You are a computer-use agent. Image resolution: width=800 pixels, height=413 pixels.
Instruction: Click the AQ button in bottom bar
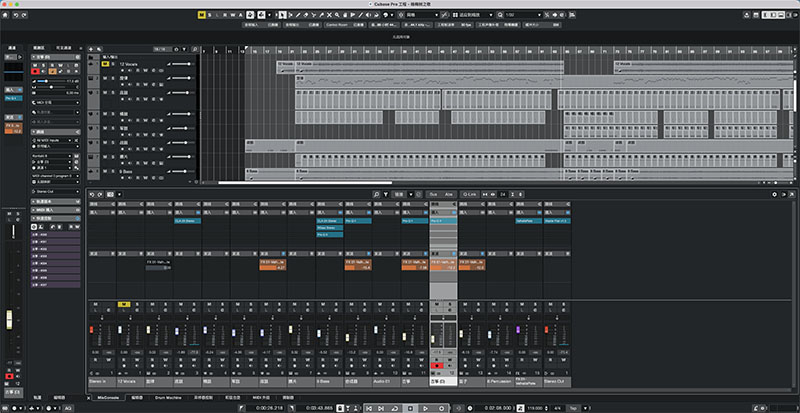pyautogui.click(x=68, y=408)
